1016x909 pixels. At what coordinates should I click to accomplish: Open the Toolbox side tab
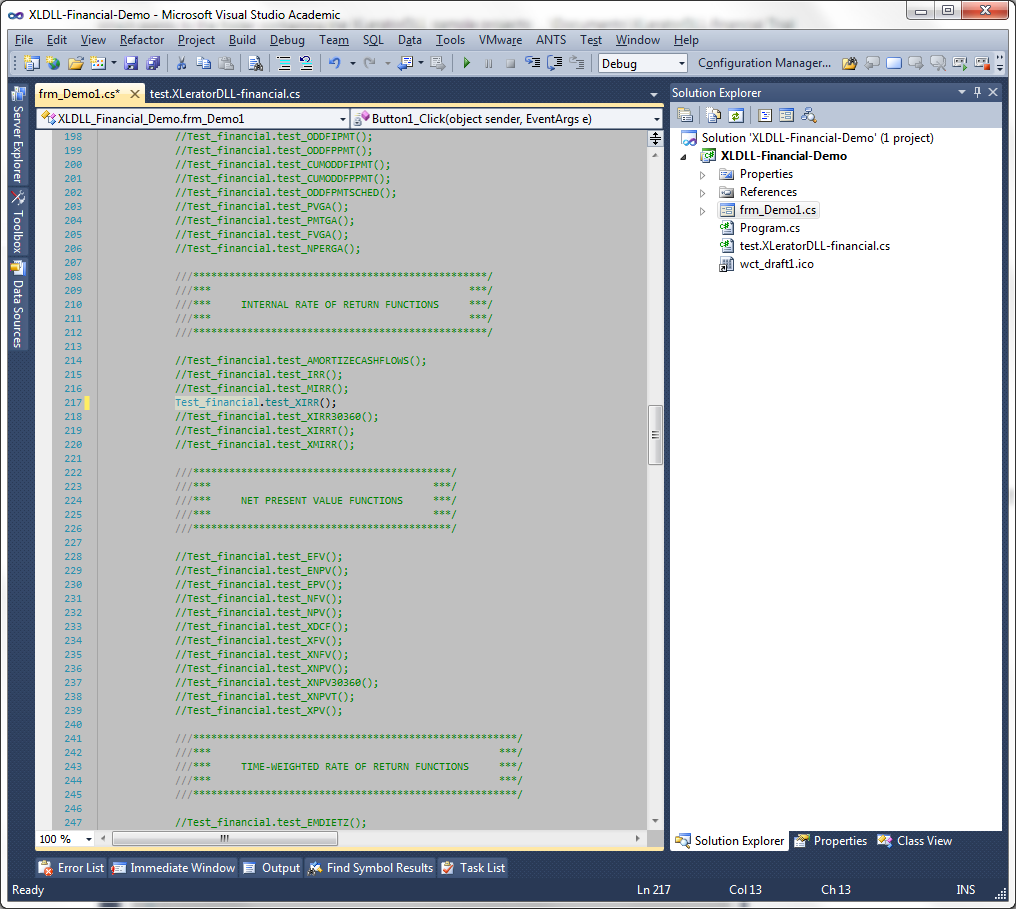click(18, 222)
